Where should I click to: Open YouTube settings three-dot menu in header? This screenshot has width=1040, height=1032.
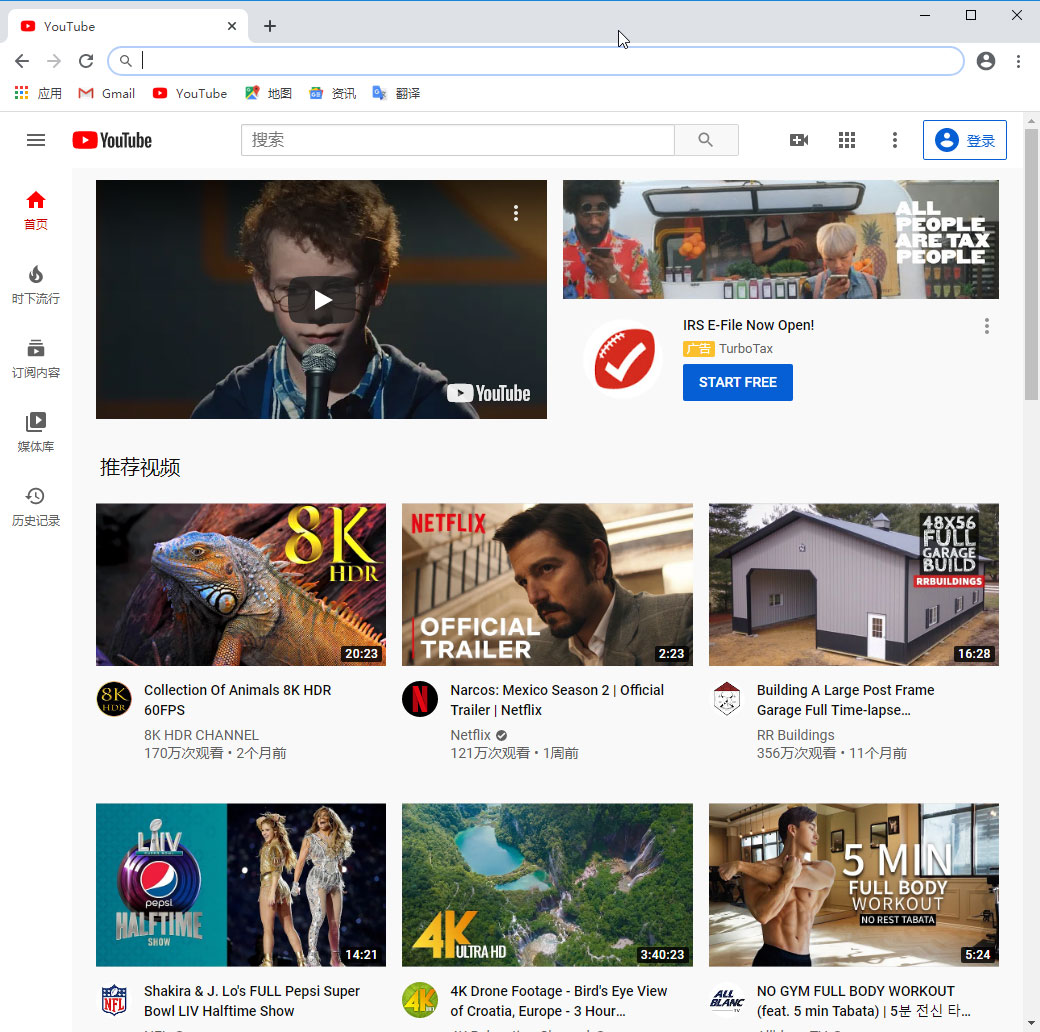pyautogui.click(x=894, y=140)
